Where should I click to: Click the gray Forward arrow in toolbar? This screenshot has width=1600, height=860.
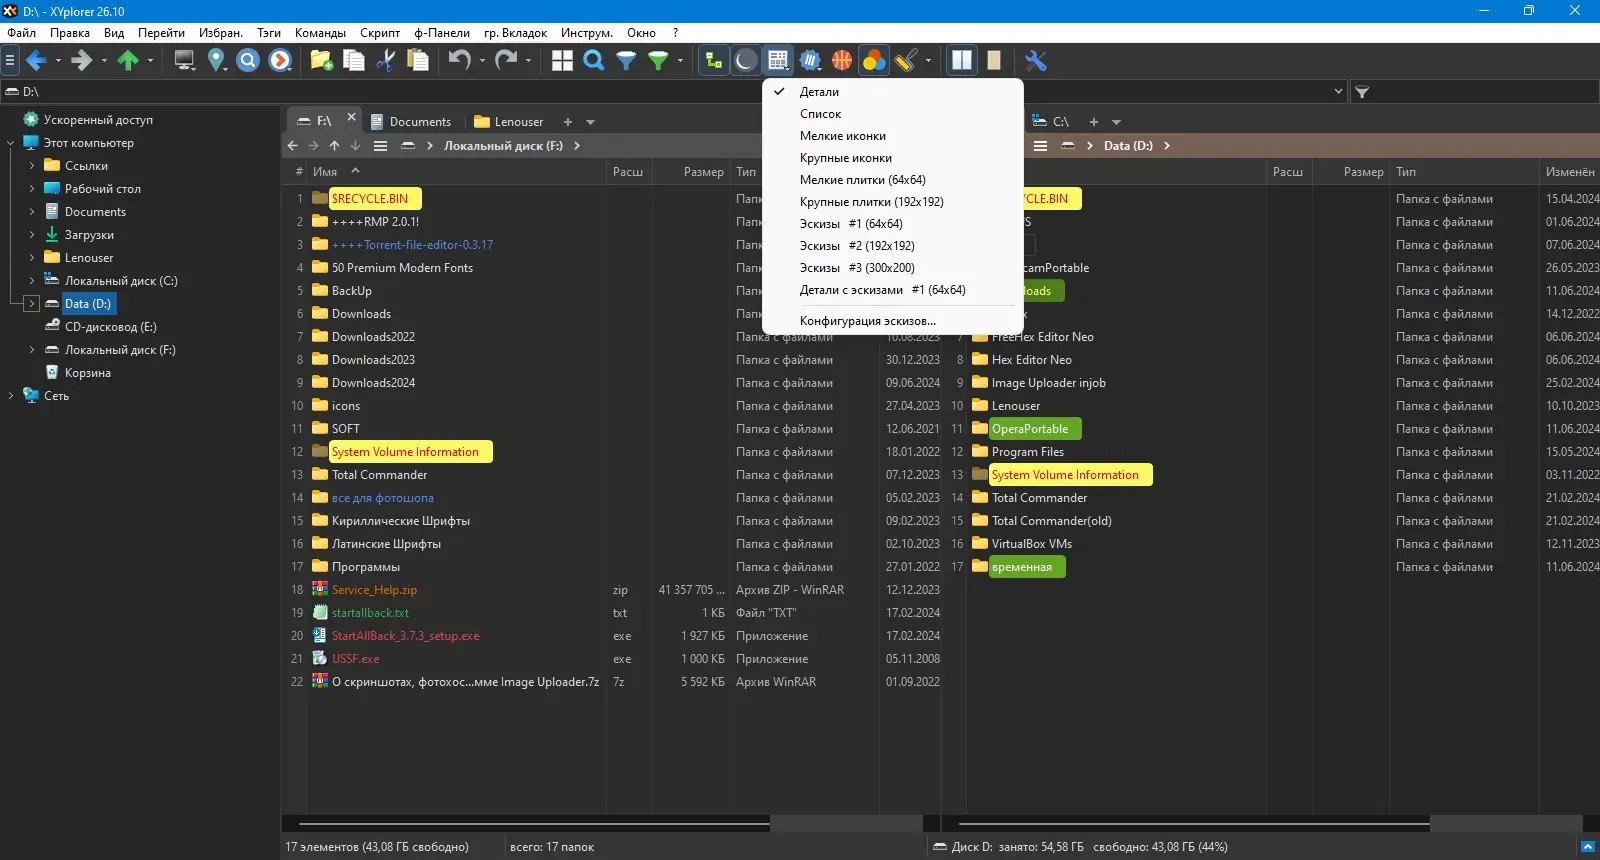point(82,61)
